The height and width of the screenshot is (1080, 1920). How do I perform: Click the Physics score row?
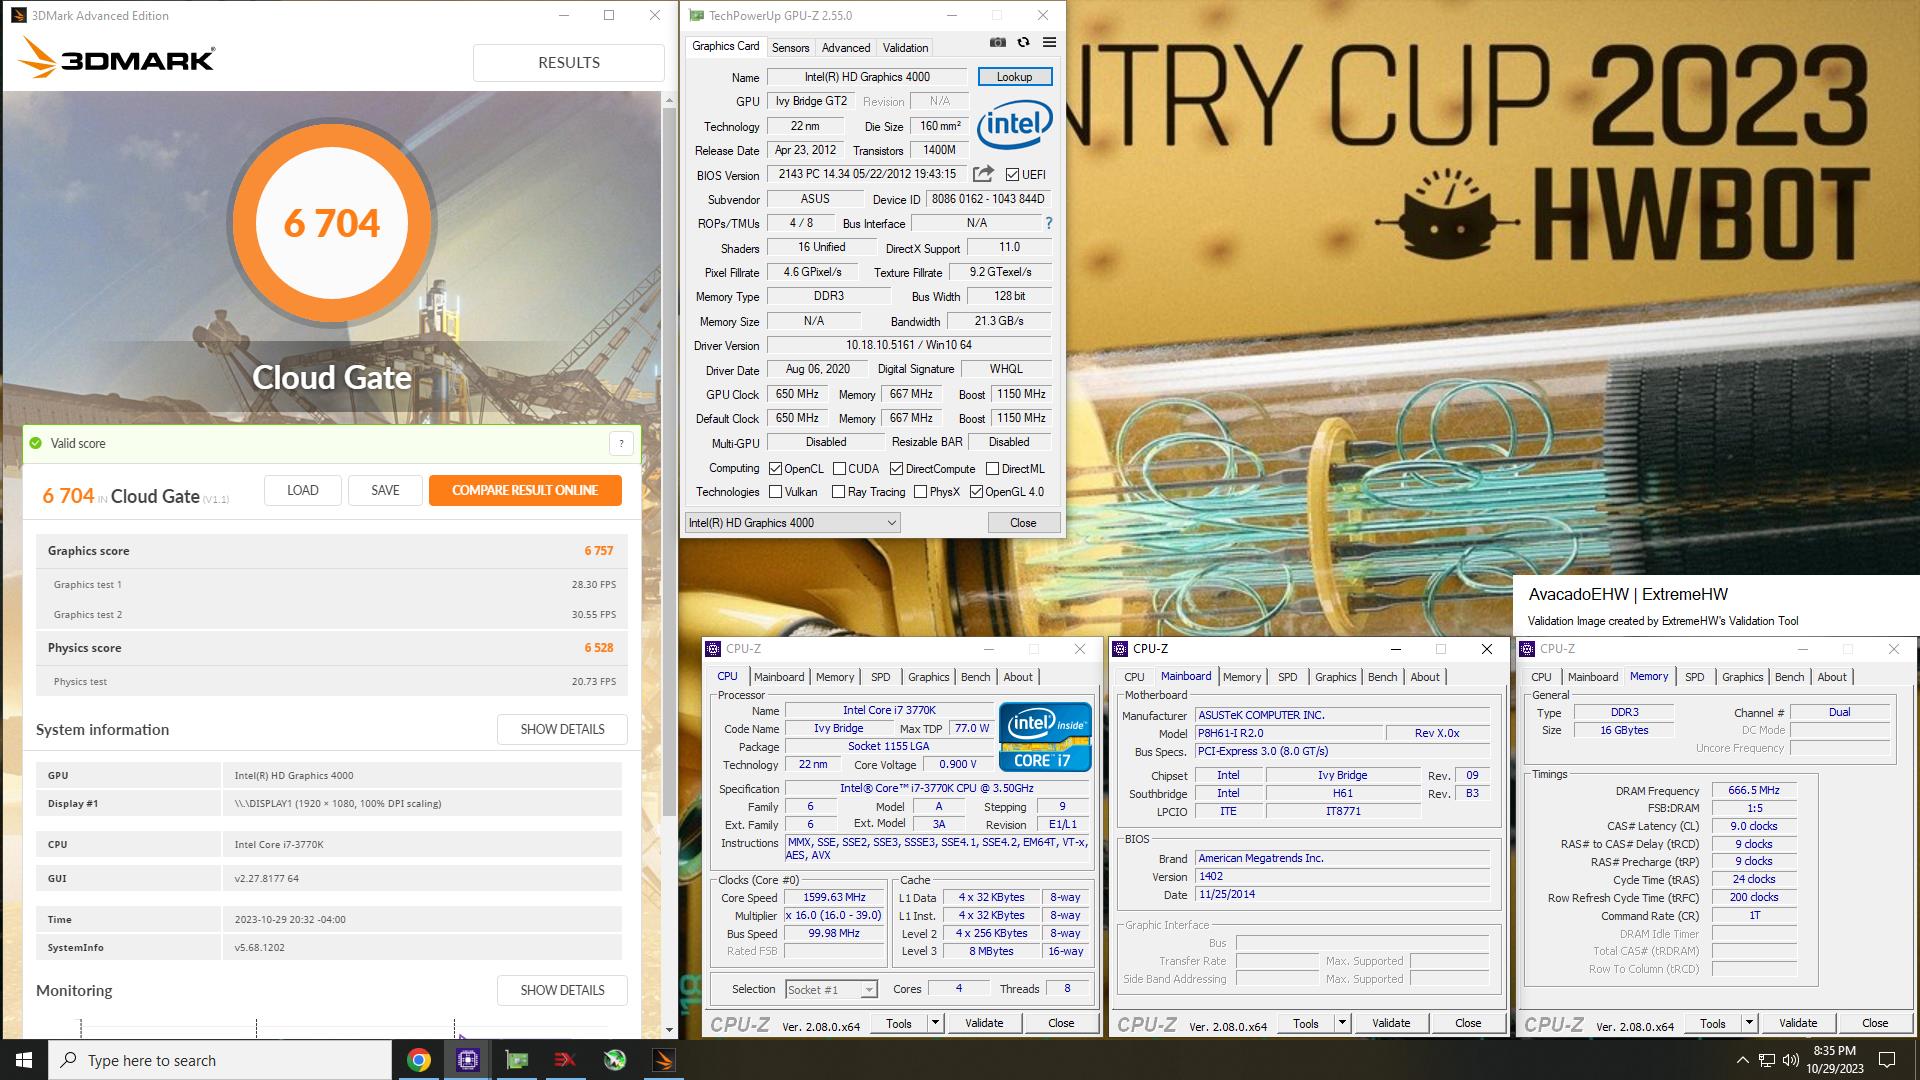point(331,648)
